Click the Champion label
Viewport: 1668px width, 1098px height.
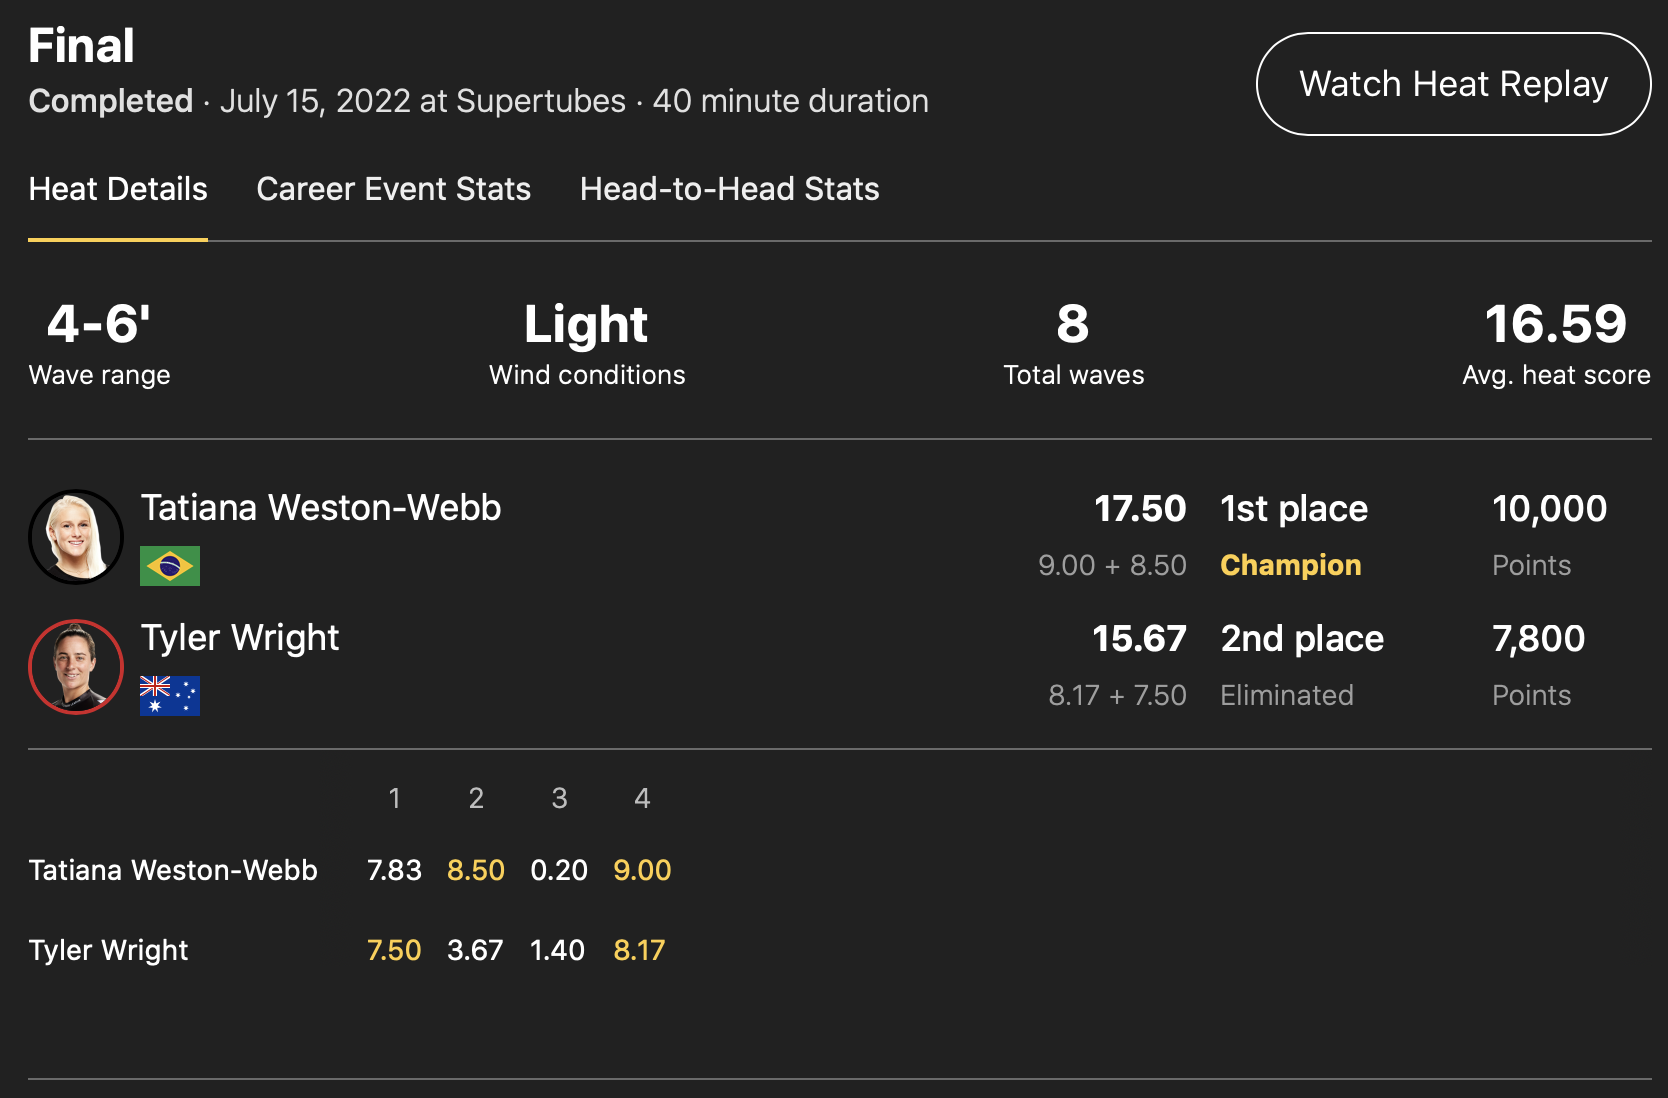(x=1290, y=565)
